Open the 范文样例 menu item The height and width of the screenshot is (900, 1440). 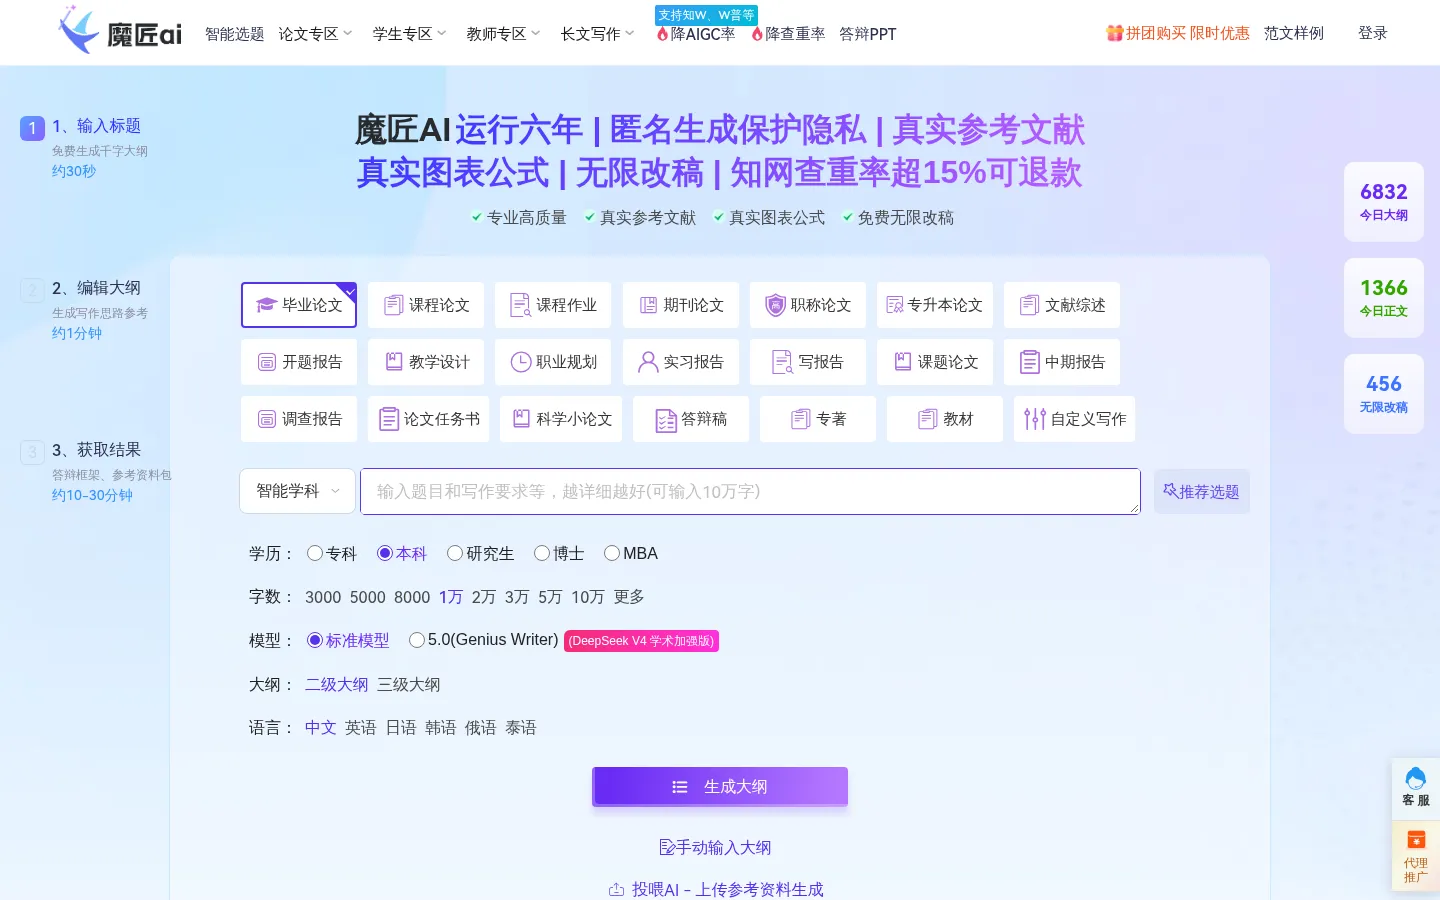click(x=1294, y=33)
